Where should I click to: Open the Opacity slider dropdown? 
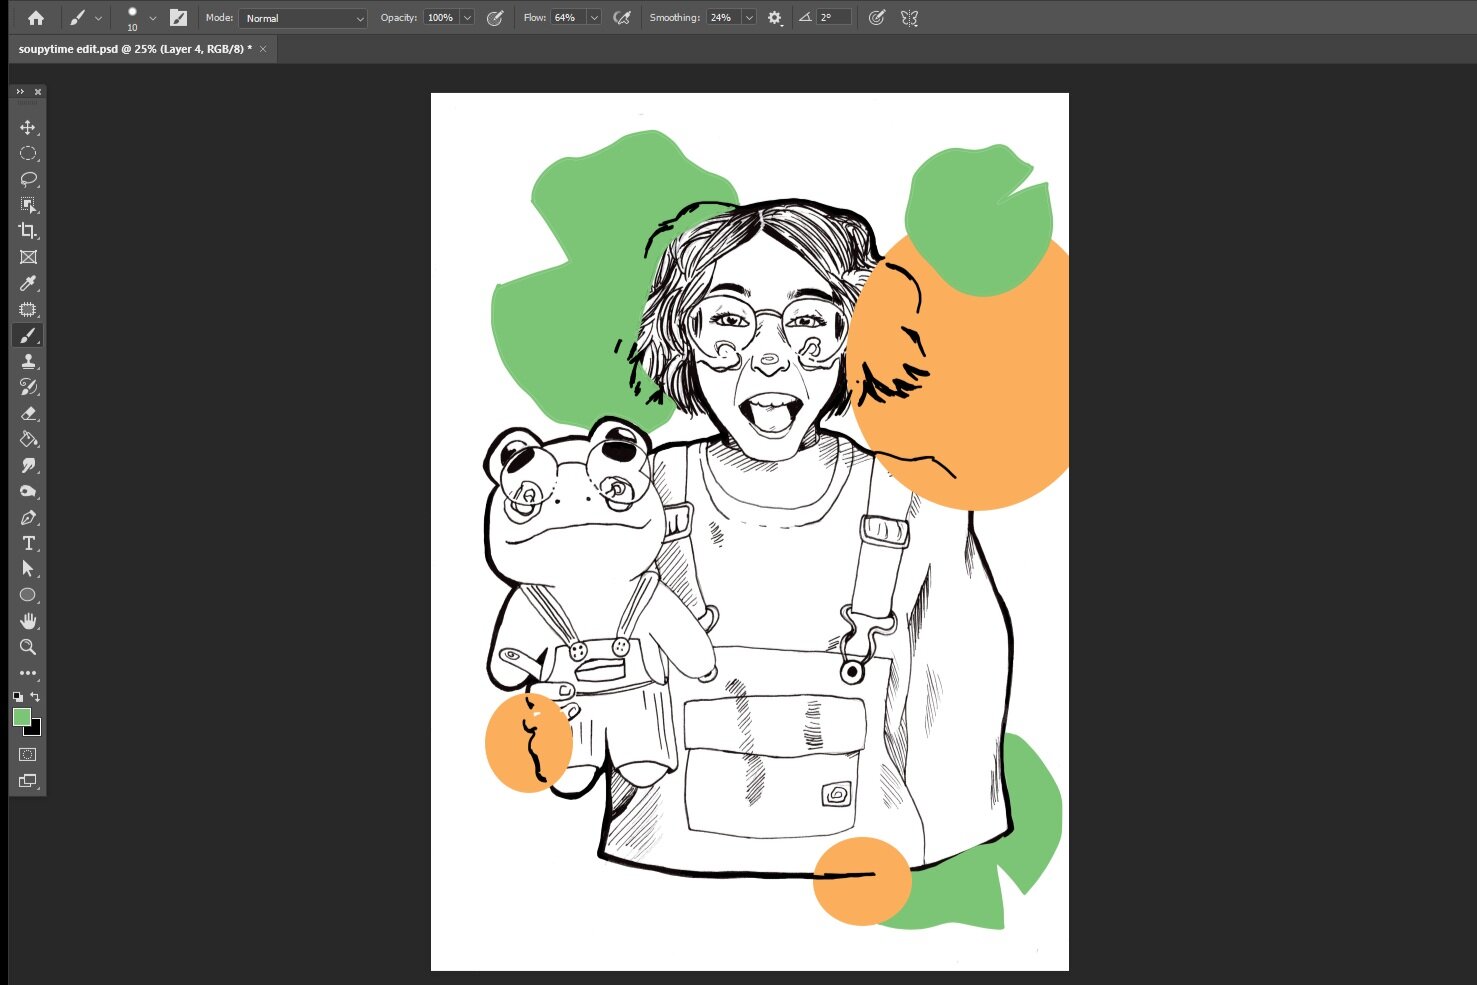[467, 18]
